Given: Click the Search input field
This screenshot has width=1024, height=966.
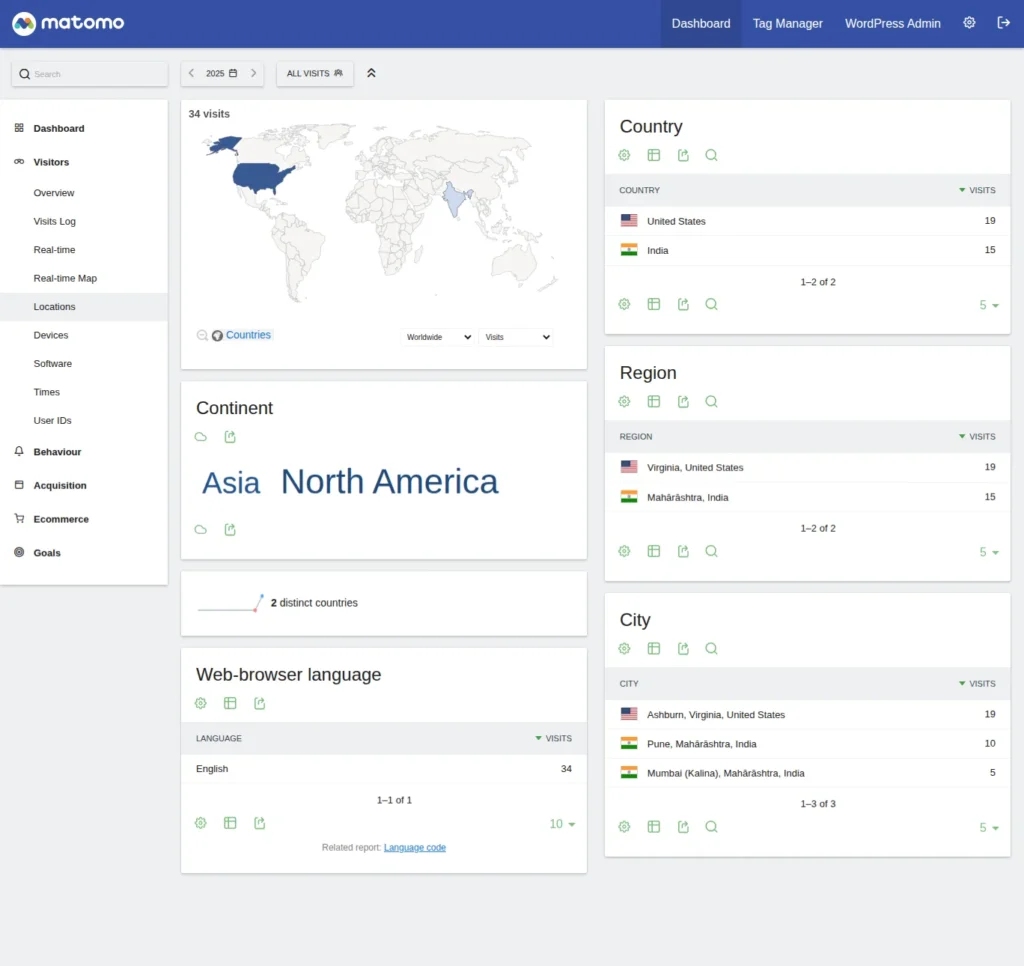Looking at the screenshot, I should click(95, 74).
